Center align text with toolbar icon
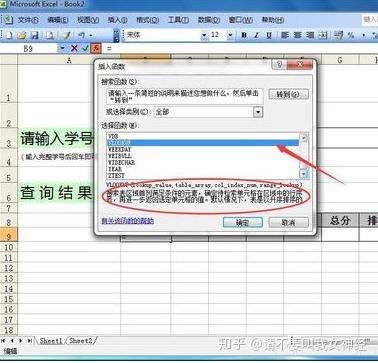Viewport: 378px width, 363px height. click(297, 35)
